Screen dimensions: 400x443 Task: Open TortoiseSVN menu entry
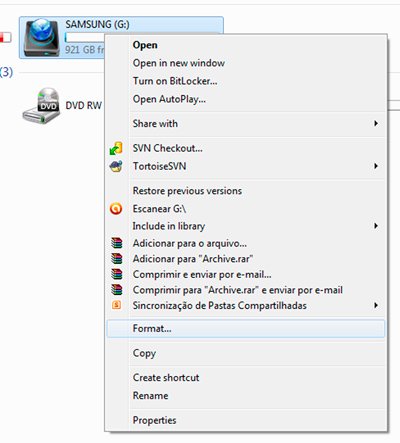(x=246, y=166)
